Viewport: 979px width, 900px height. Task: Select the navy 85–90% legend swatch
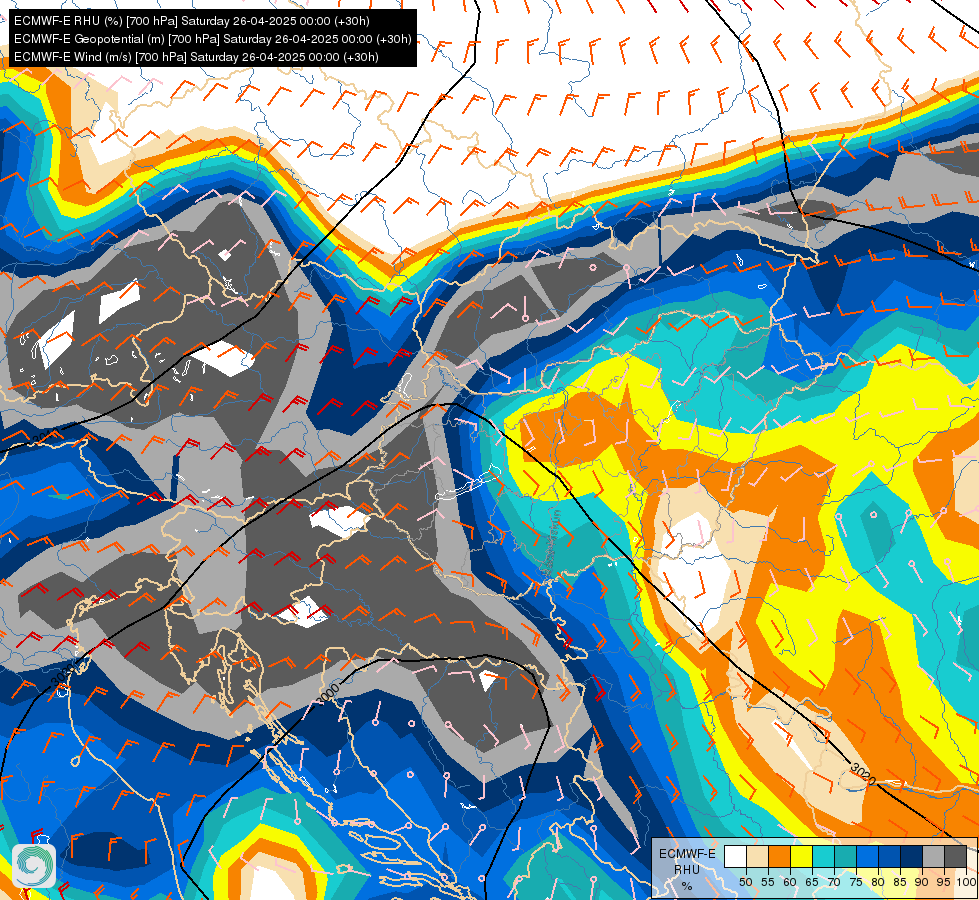[912, 856]
